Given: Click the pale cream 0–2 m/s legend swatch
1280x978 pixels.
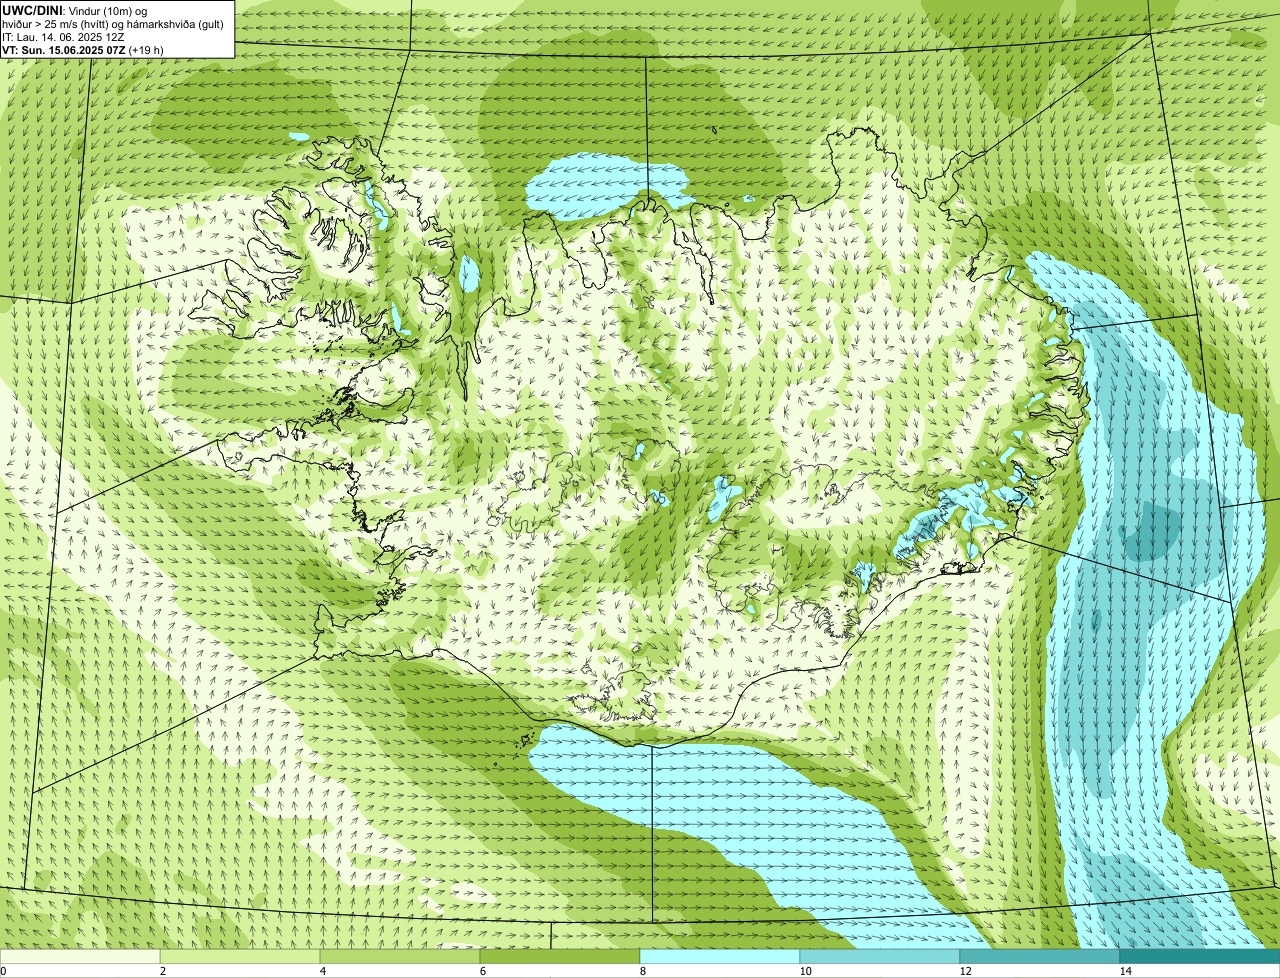Looking at the screenshot, I should [80, 956].
